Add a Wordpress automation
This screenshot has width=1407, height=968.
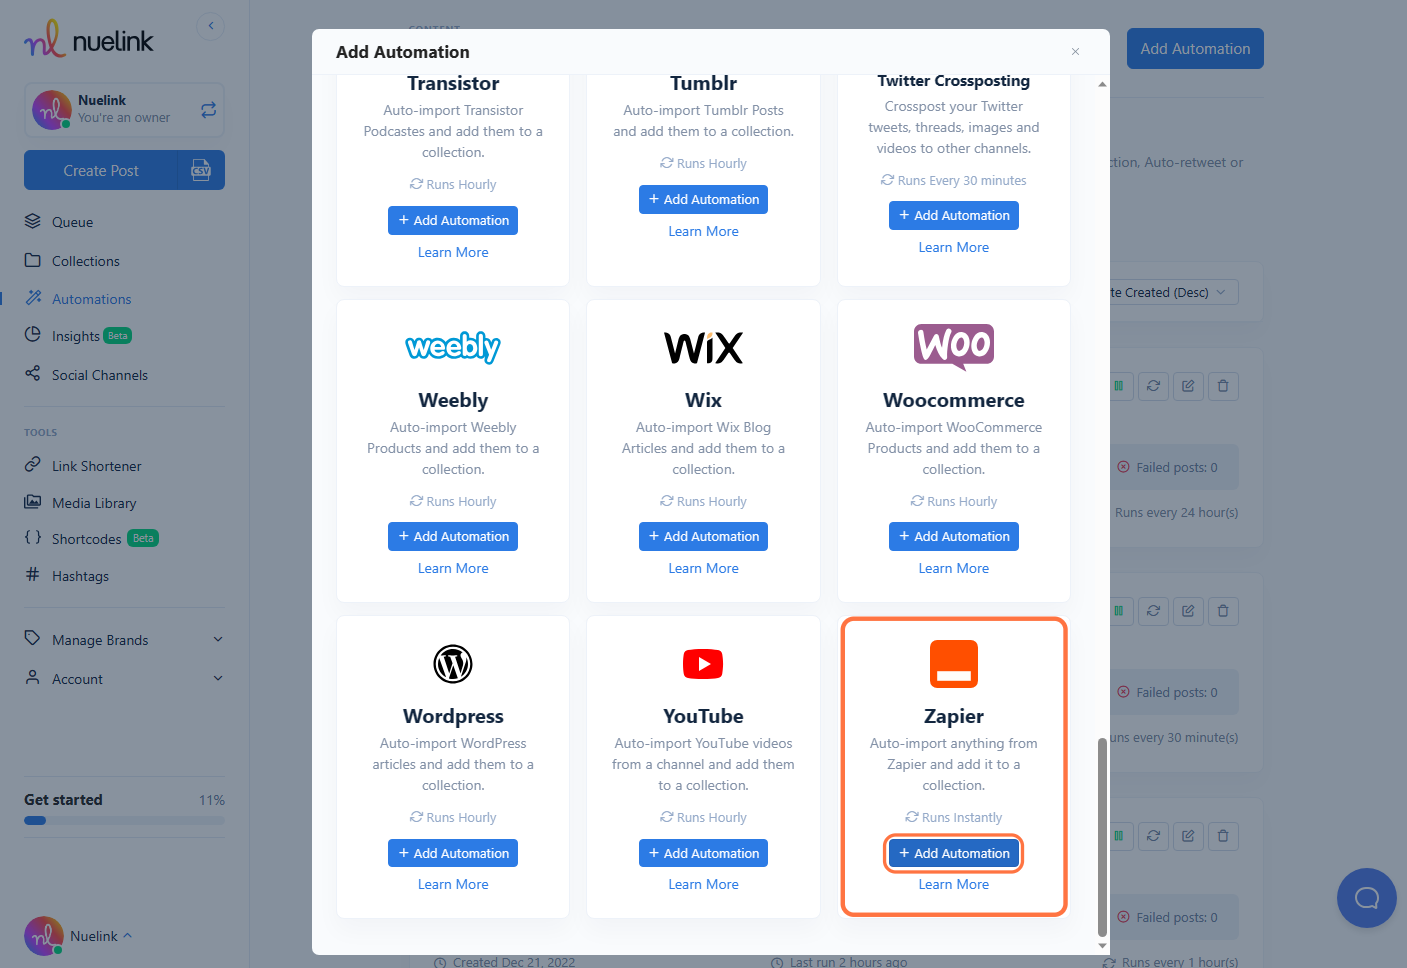pos(453,853)
